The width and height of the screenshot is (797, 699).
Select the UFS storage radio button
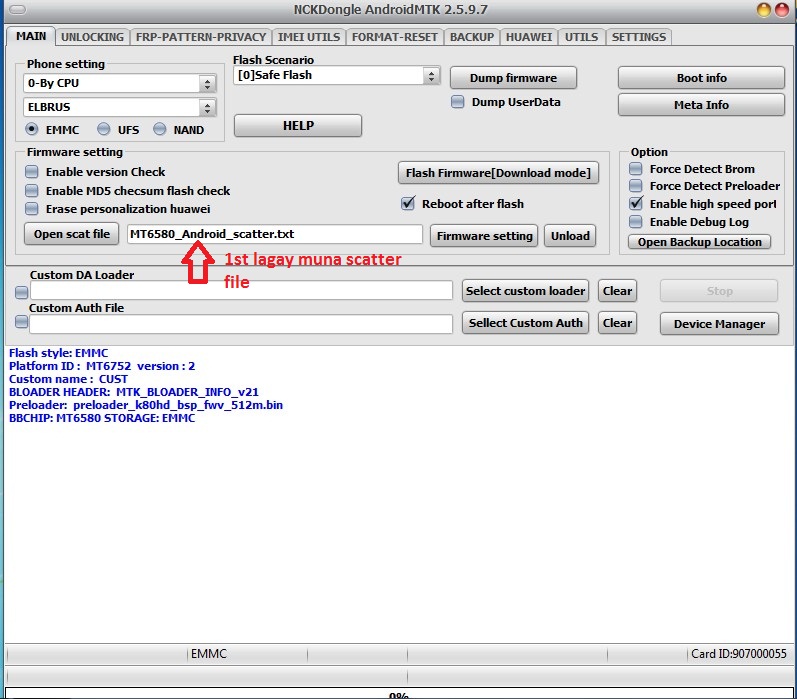pos(103,129)
